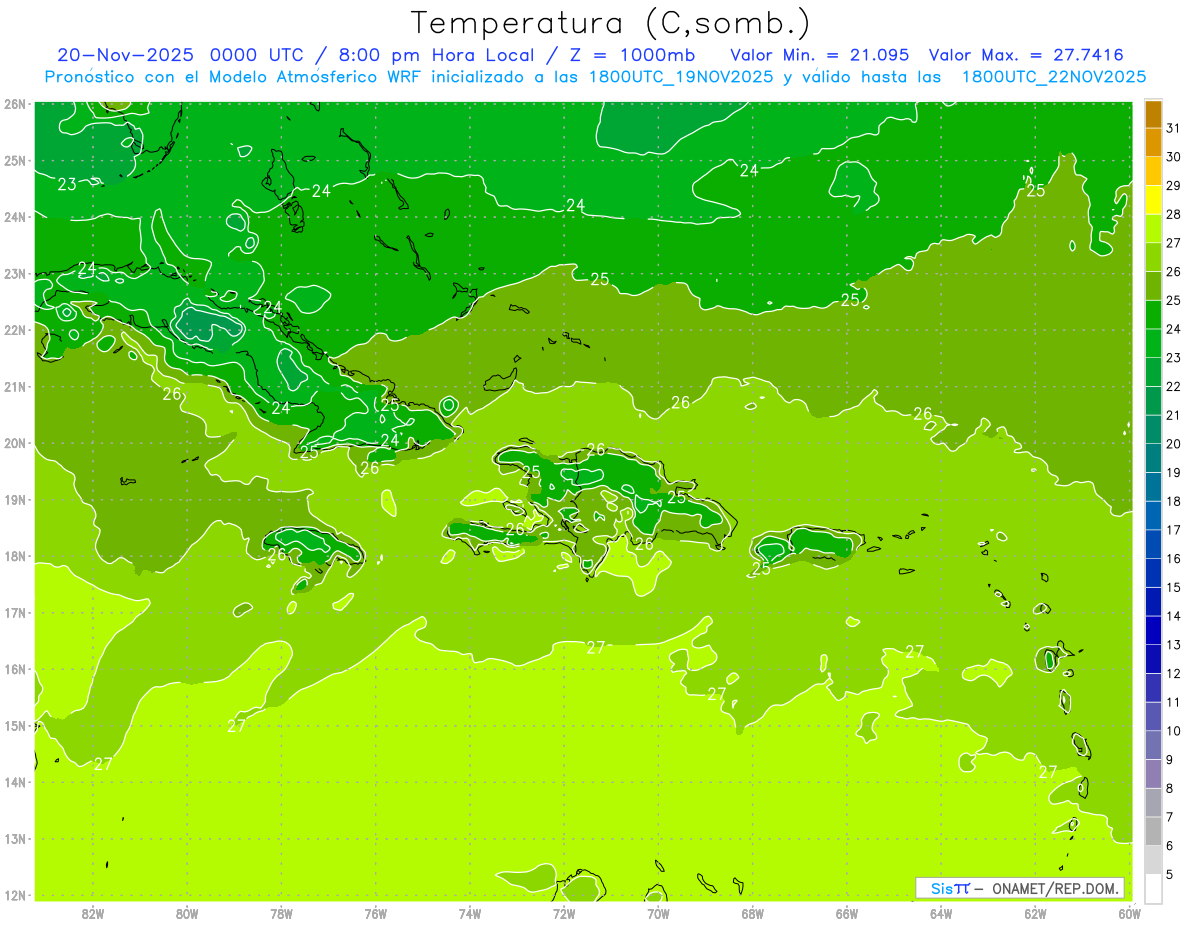Click the 'Temperatura (C,somb.)' title
Image resolution: width=1200 pixels, height=927 pixels.
click(x=610, y=22)
